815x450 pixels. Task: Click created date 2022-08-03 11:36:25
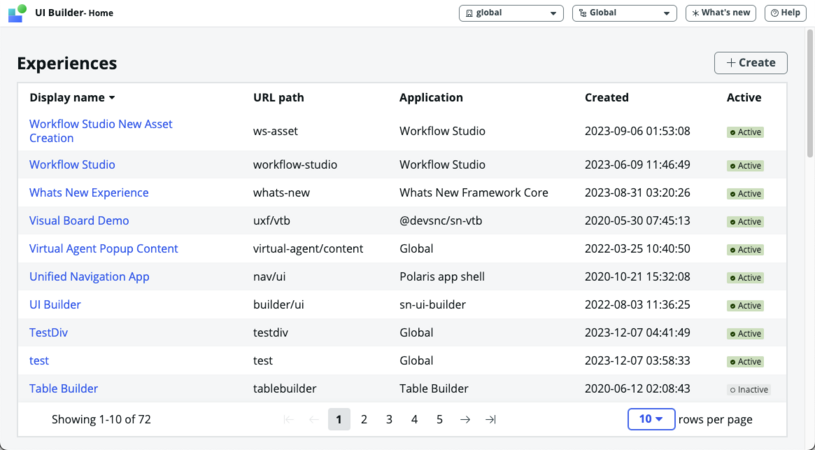(637, 305)
